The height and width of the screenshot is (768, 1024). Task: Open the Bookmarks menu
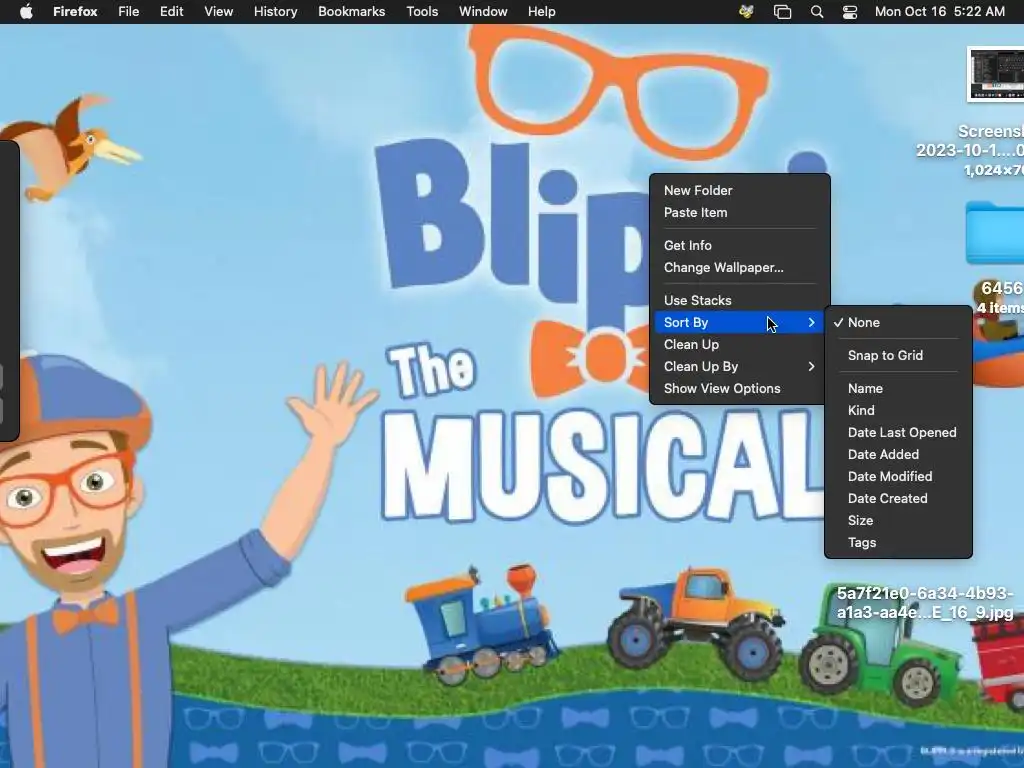click(x=352, y=12)
